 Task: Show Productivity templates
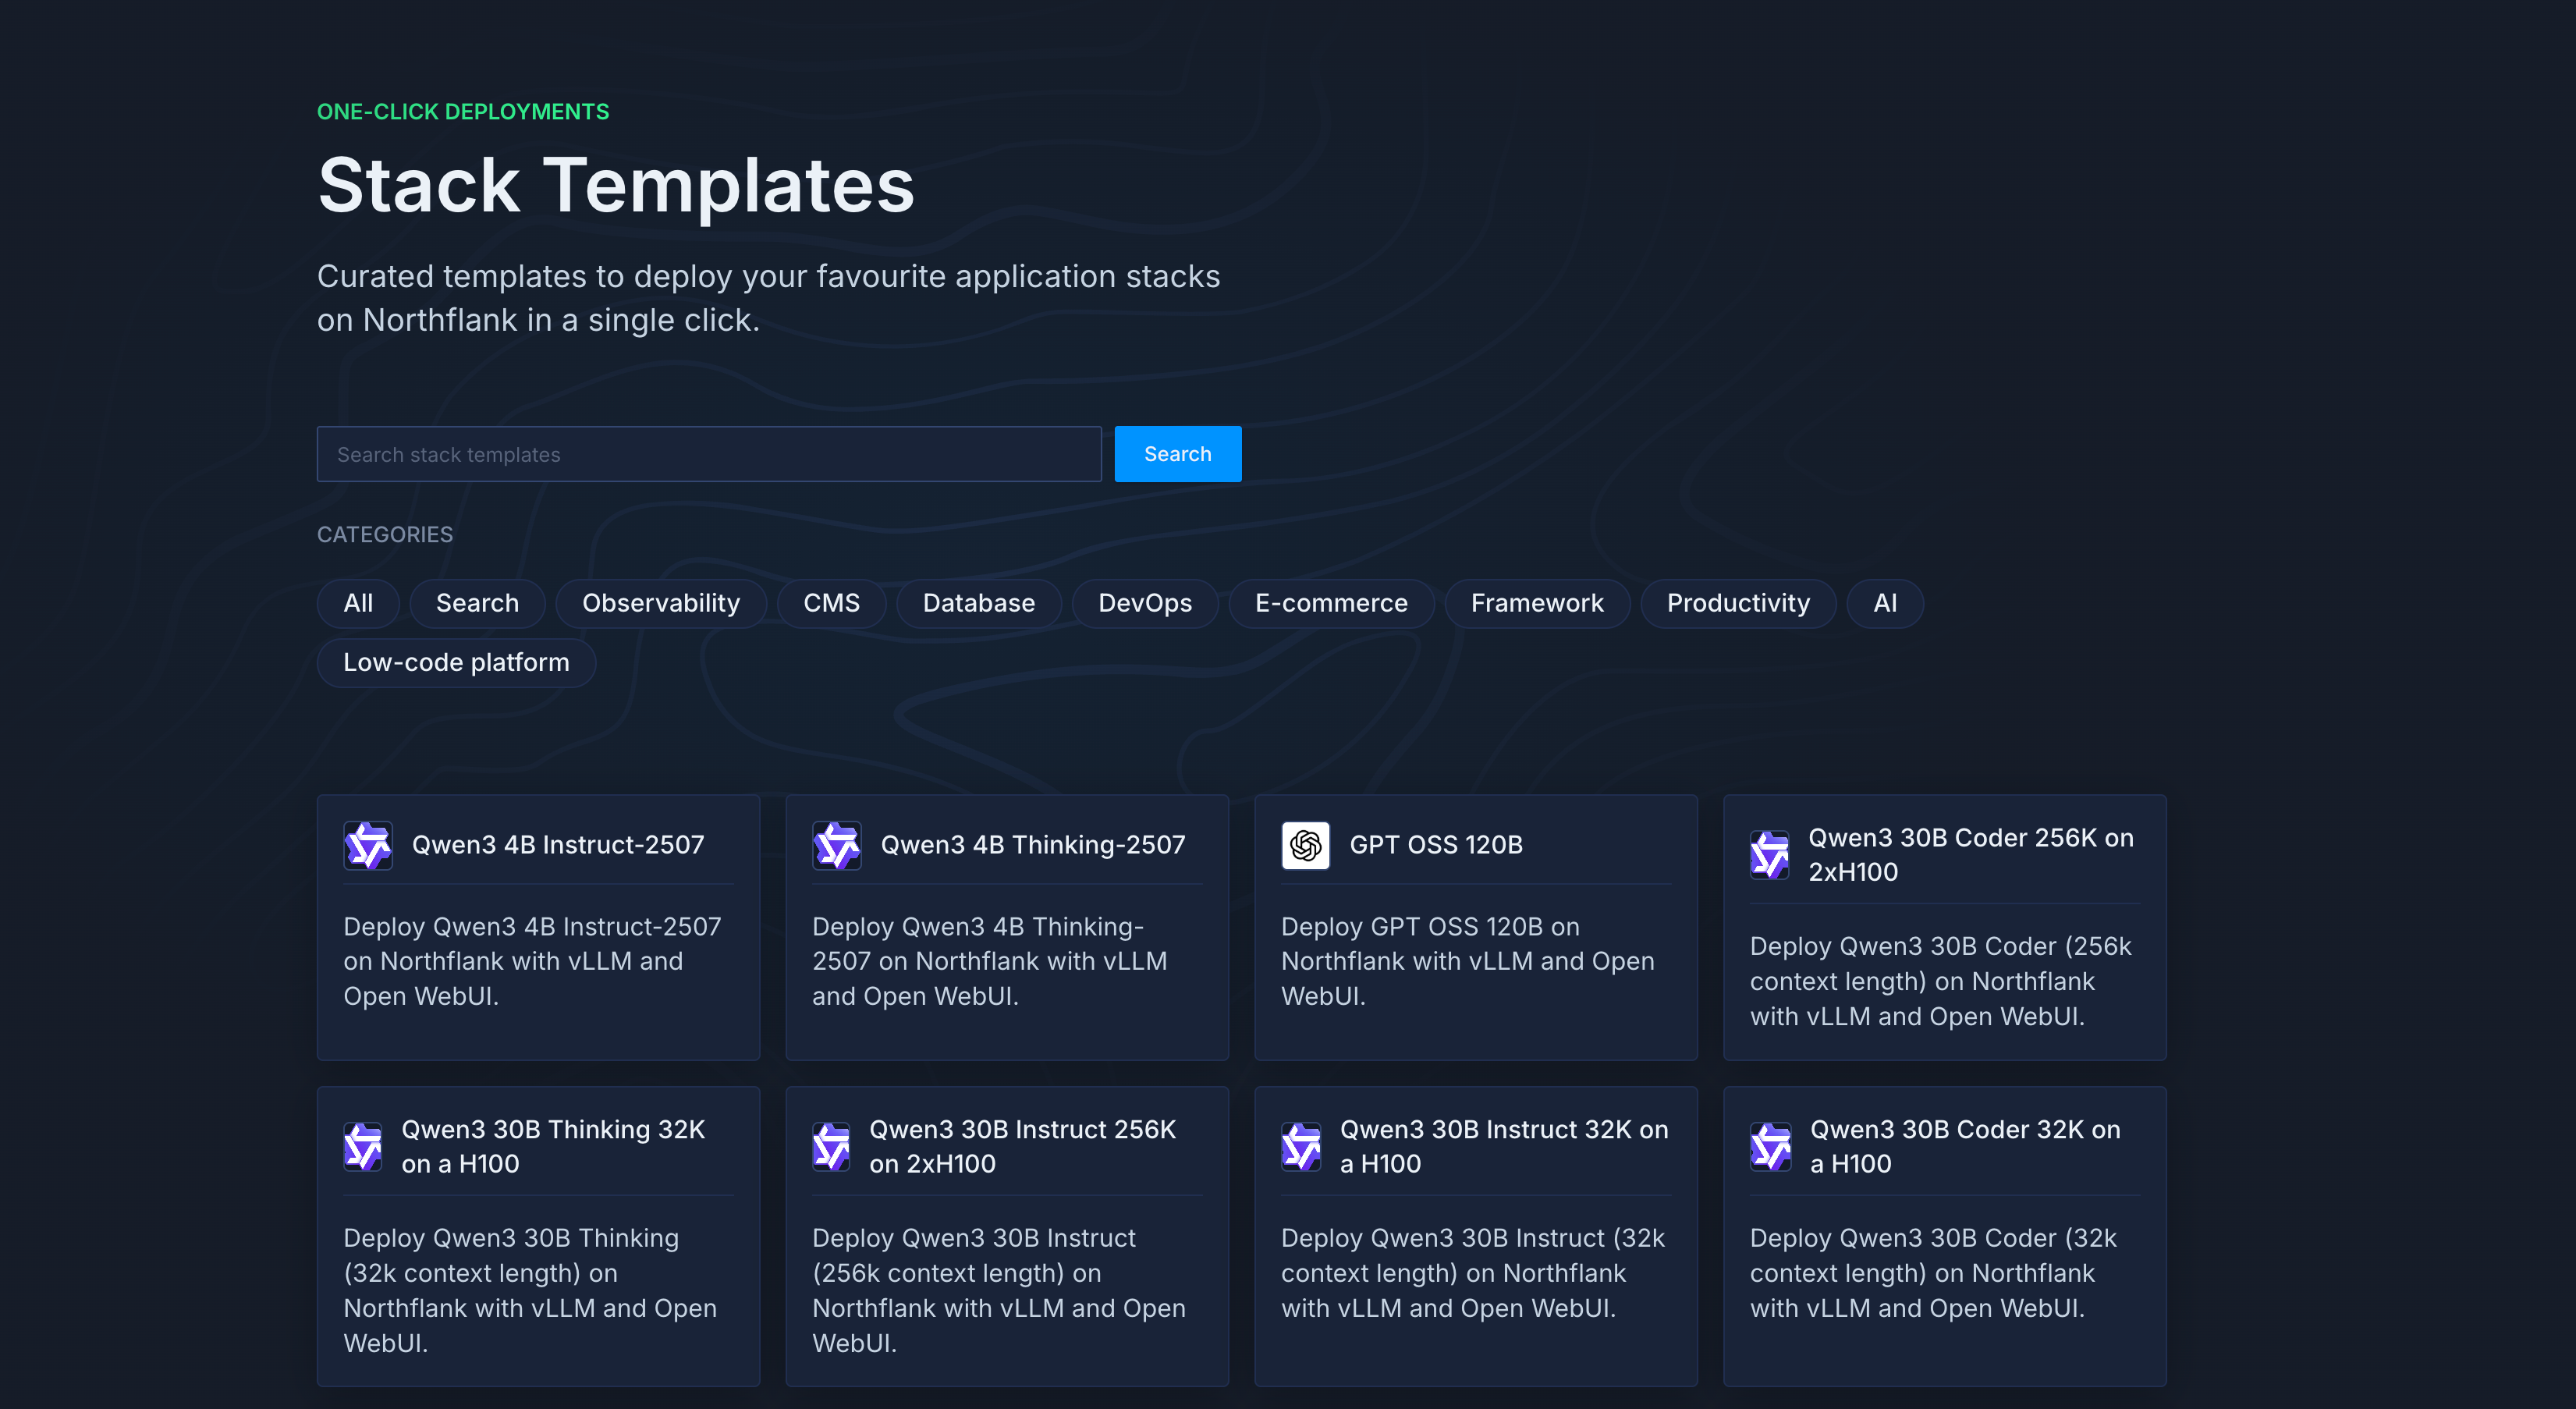pyautogui.click(x=1738, y=603)
